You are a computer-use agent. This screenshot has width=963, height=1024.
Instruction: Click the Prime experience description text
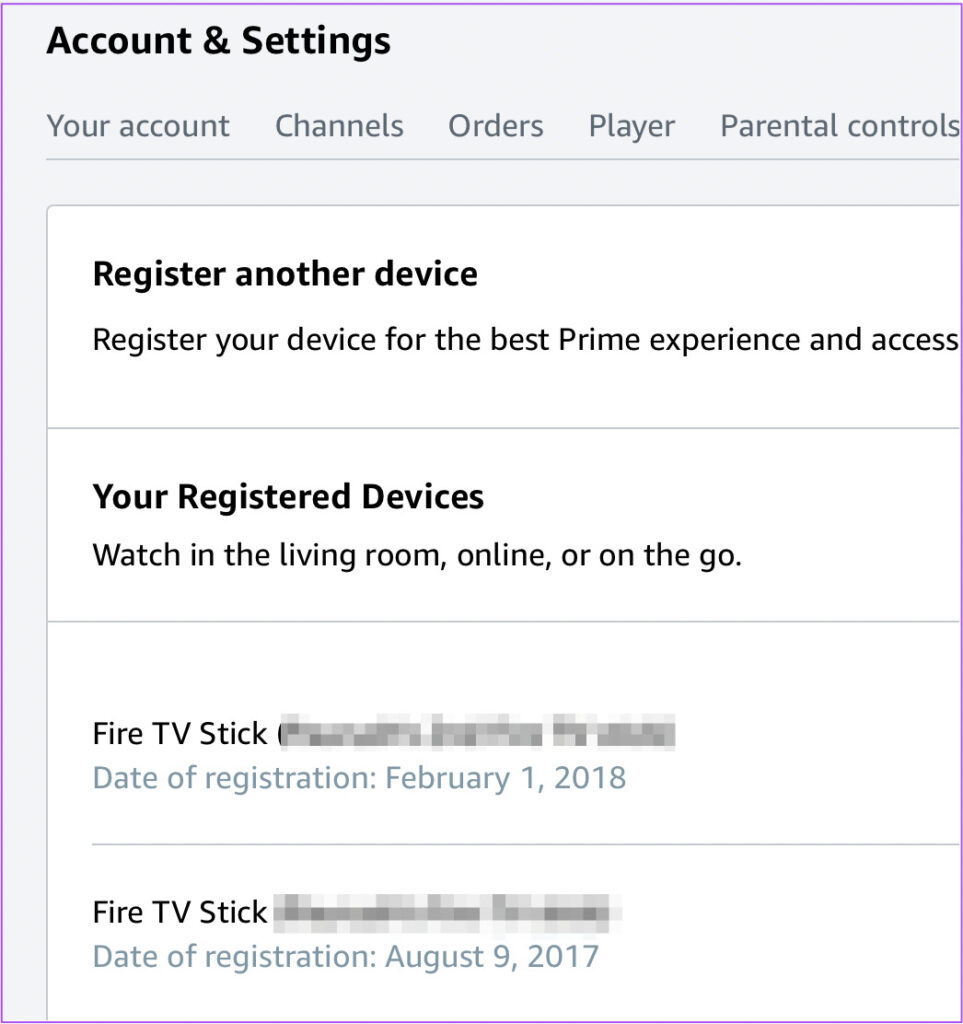pyautogui.click(x=527, y=340)
